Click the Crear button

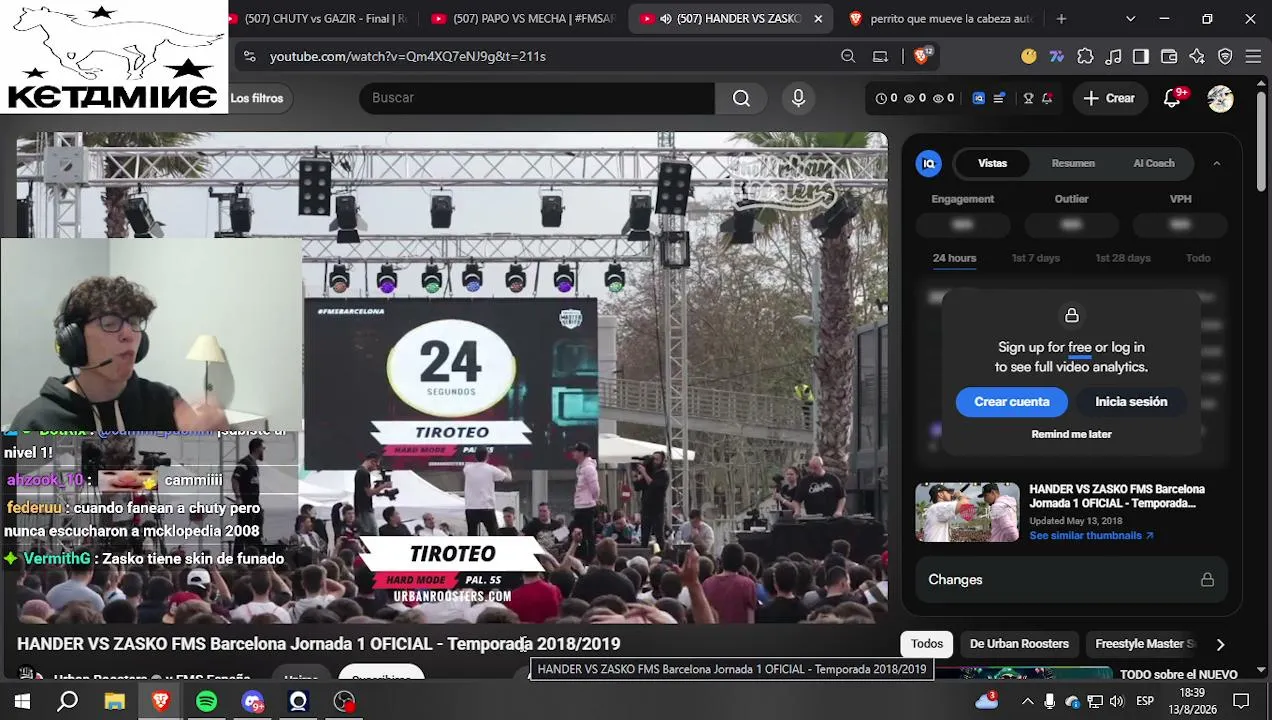tap(1110, 98)
